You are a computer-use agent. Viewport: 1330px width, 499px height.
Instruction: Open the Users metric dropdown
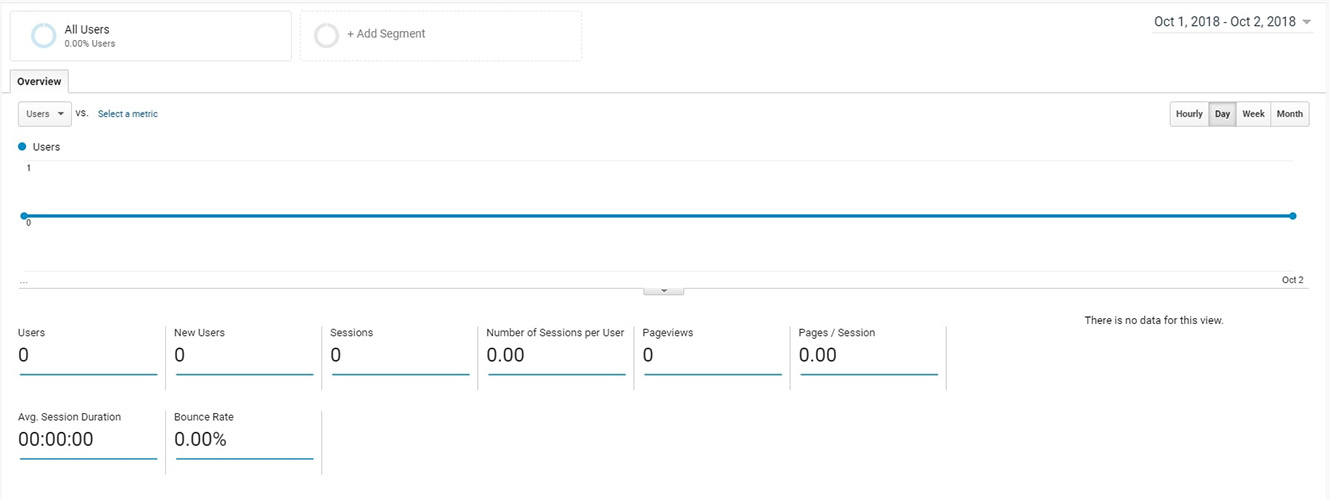click(45, 114)
